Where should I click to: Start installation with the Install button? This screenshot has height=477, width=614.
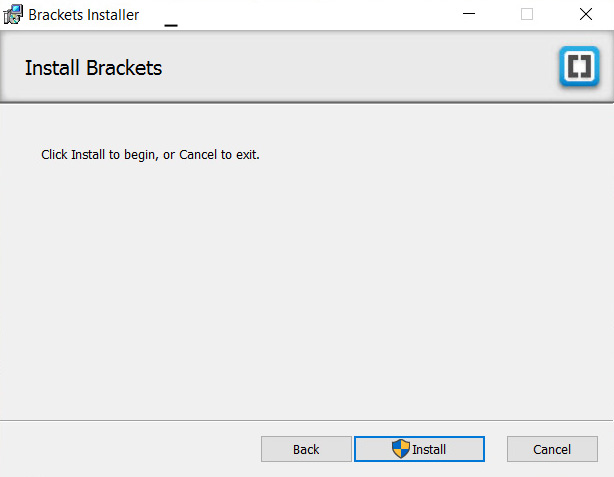[419, 449]
